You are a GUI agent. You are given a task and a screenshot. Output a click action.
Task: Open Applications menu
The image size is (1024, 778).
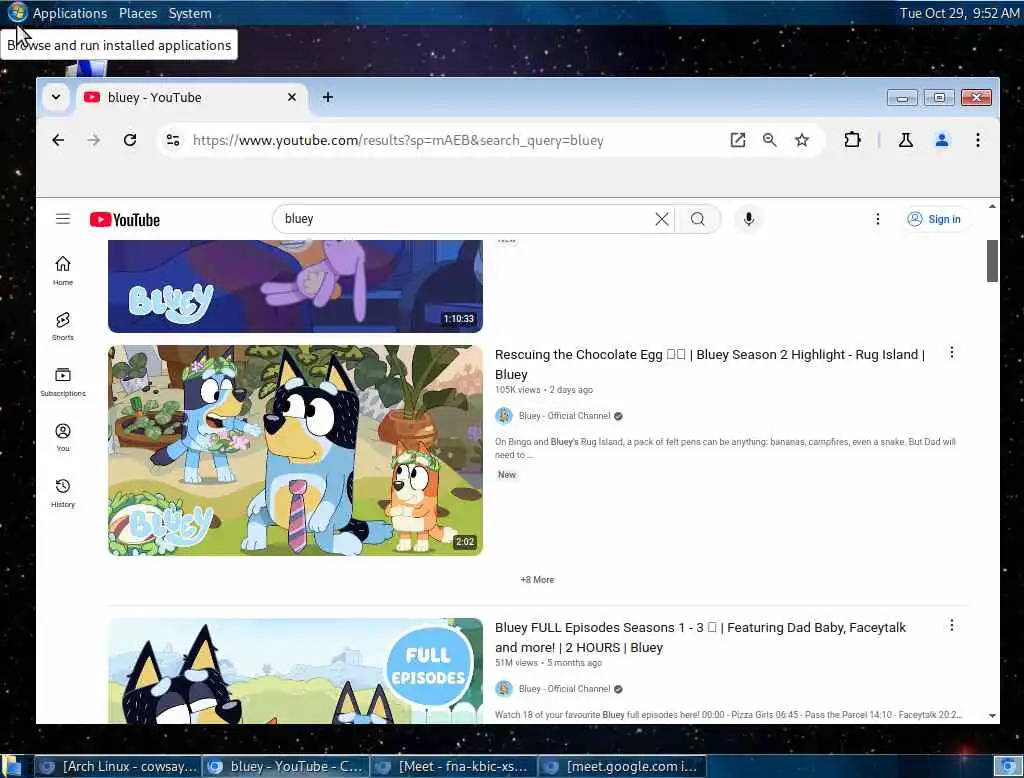coord(69,13)
